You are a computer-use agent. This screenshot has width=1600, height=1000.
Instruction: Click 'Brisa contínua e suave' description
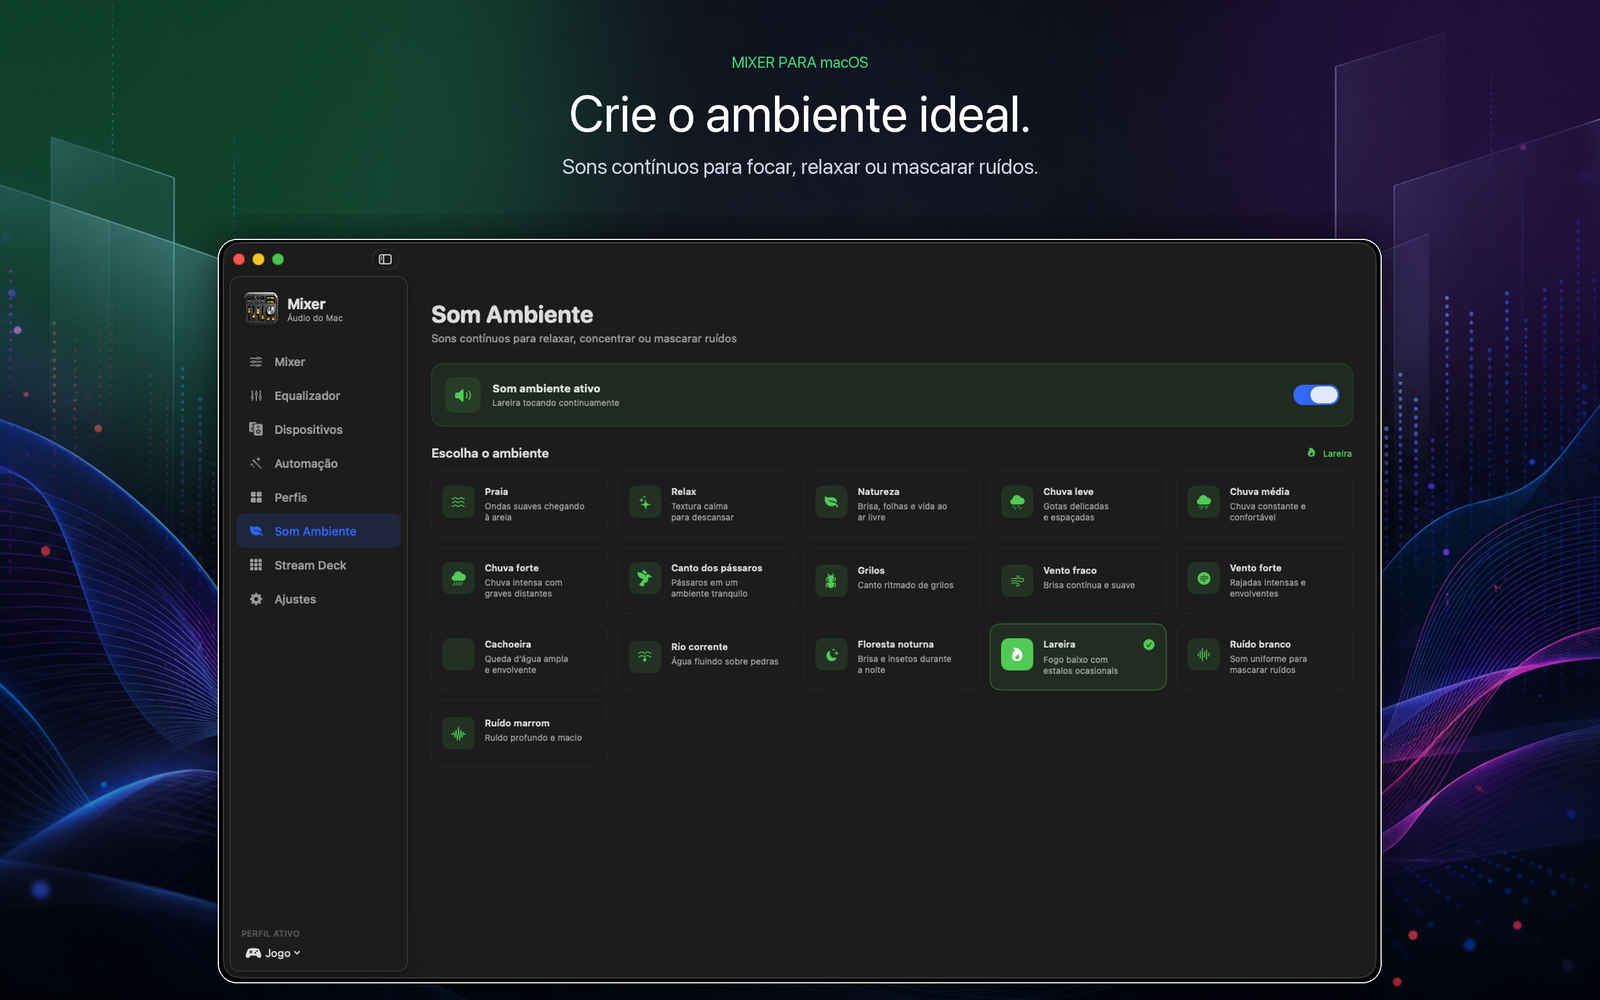tap(1089, 586)
